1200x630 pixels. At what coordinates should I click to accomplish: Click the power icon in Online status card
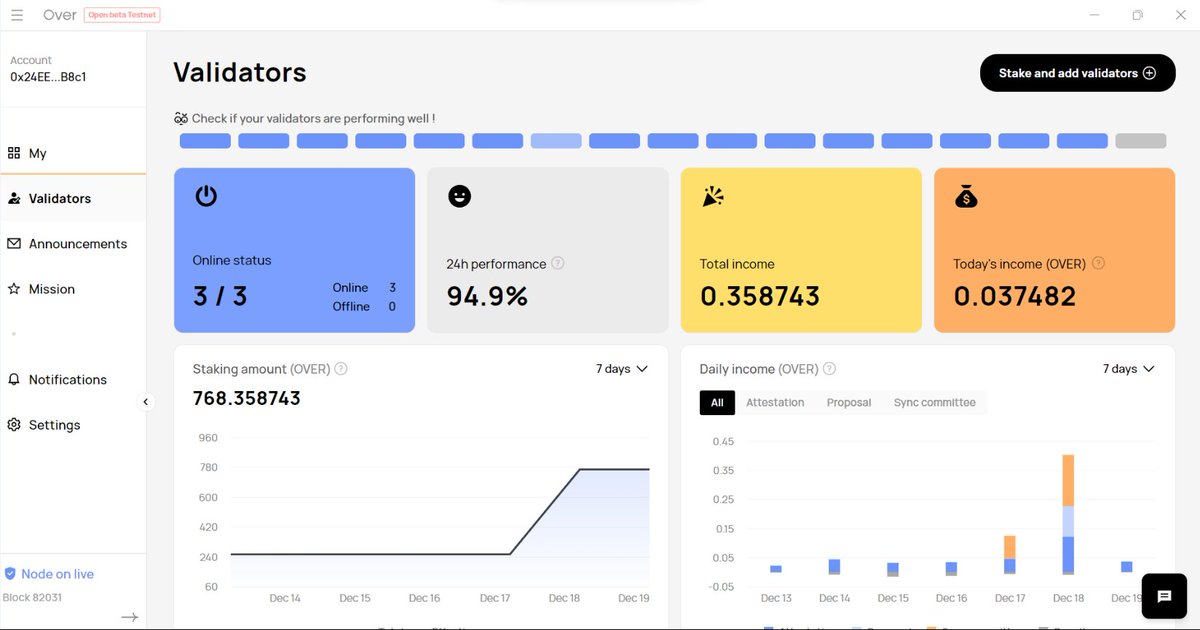[206, 196]
